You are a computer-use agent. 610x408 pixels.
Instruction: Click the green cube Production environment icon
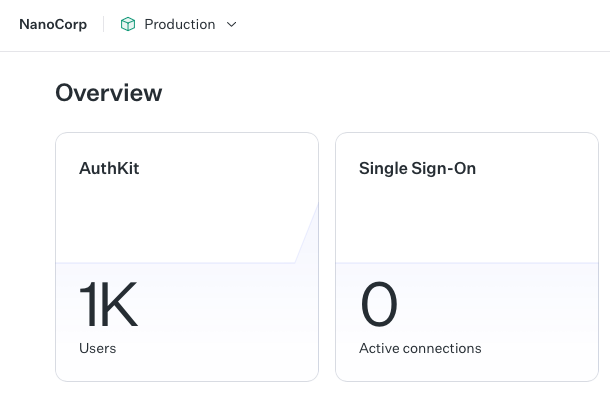click(128, 25)
